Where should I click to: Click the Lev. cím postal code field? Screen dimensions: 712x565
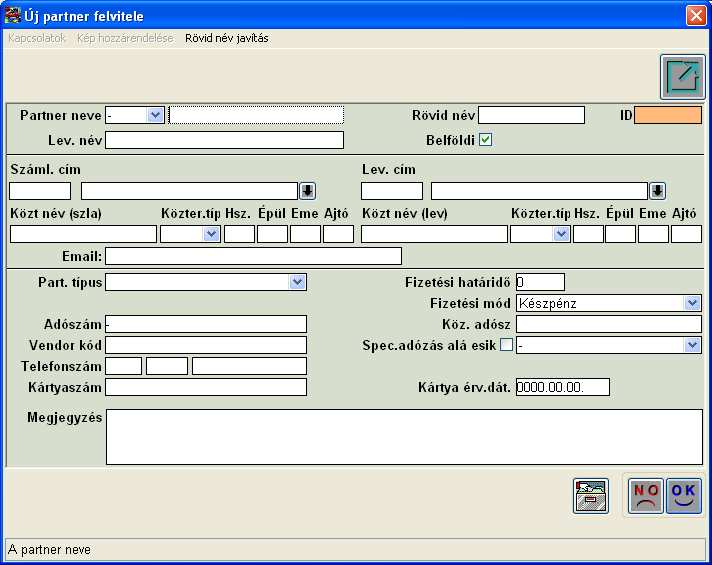[x=392, y=191]
